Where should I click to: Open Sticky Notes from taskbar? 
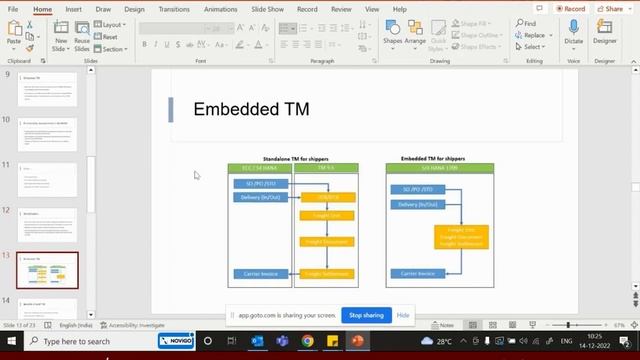(x=332, y=341)
